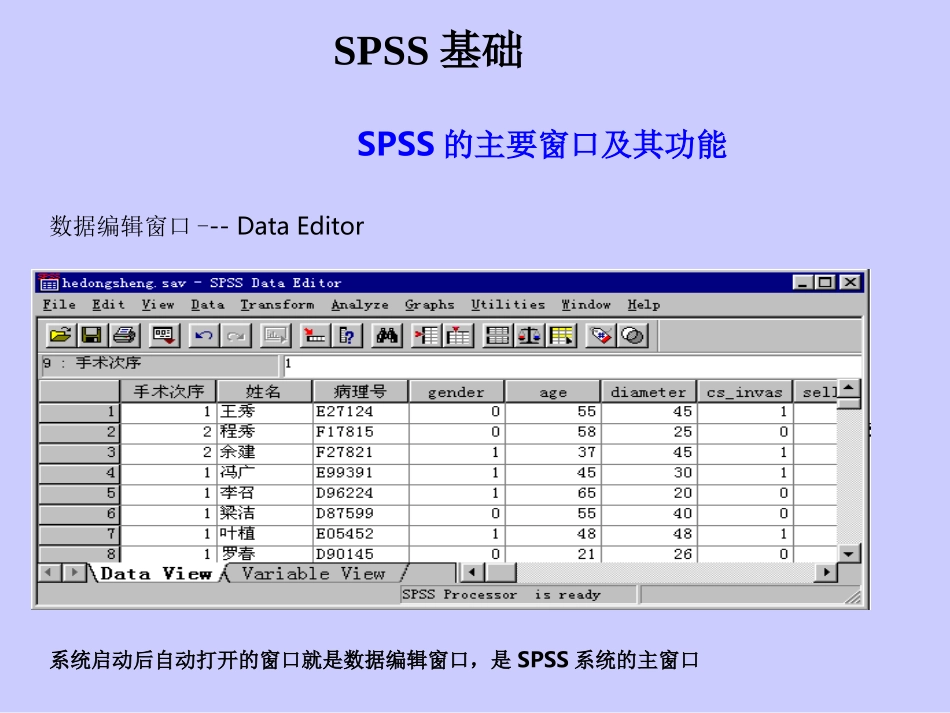Click the Print toolbar icon

tap(125, 335)
